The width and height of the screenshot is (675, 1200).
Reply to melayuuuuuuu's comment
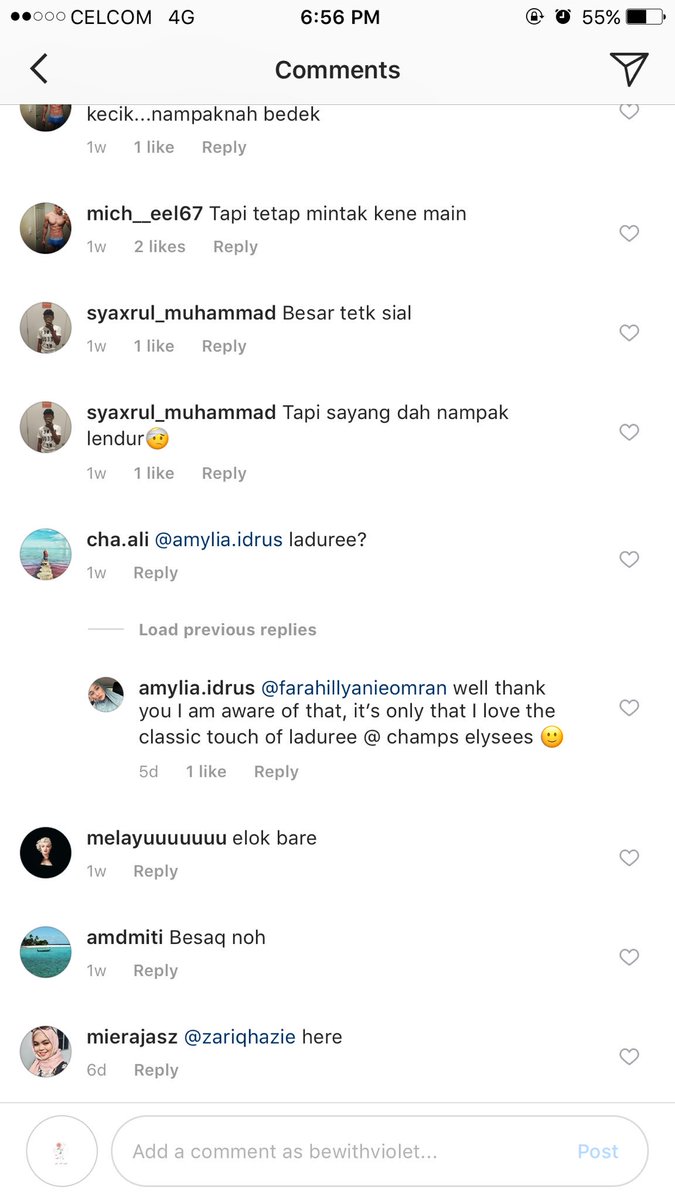(x=155, y=872)
